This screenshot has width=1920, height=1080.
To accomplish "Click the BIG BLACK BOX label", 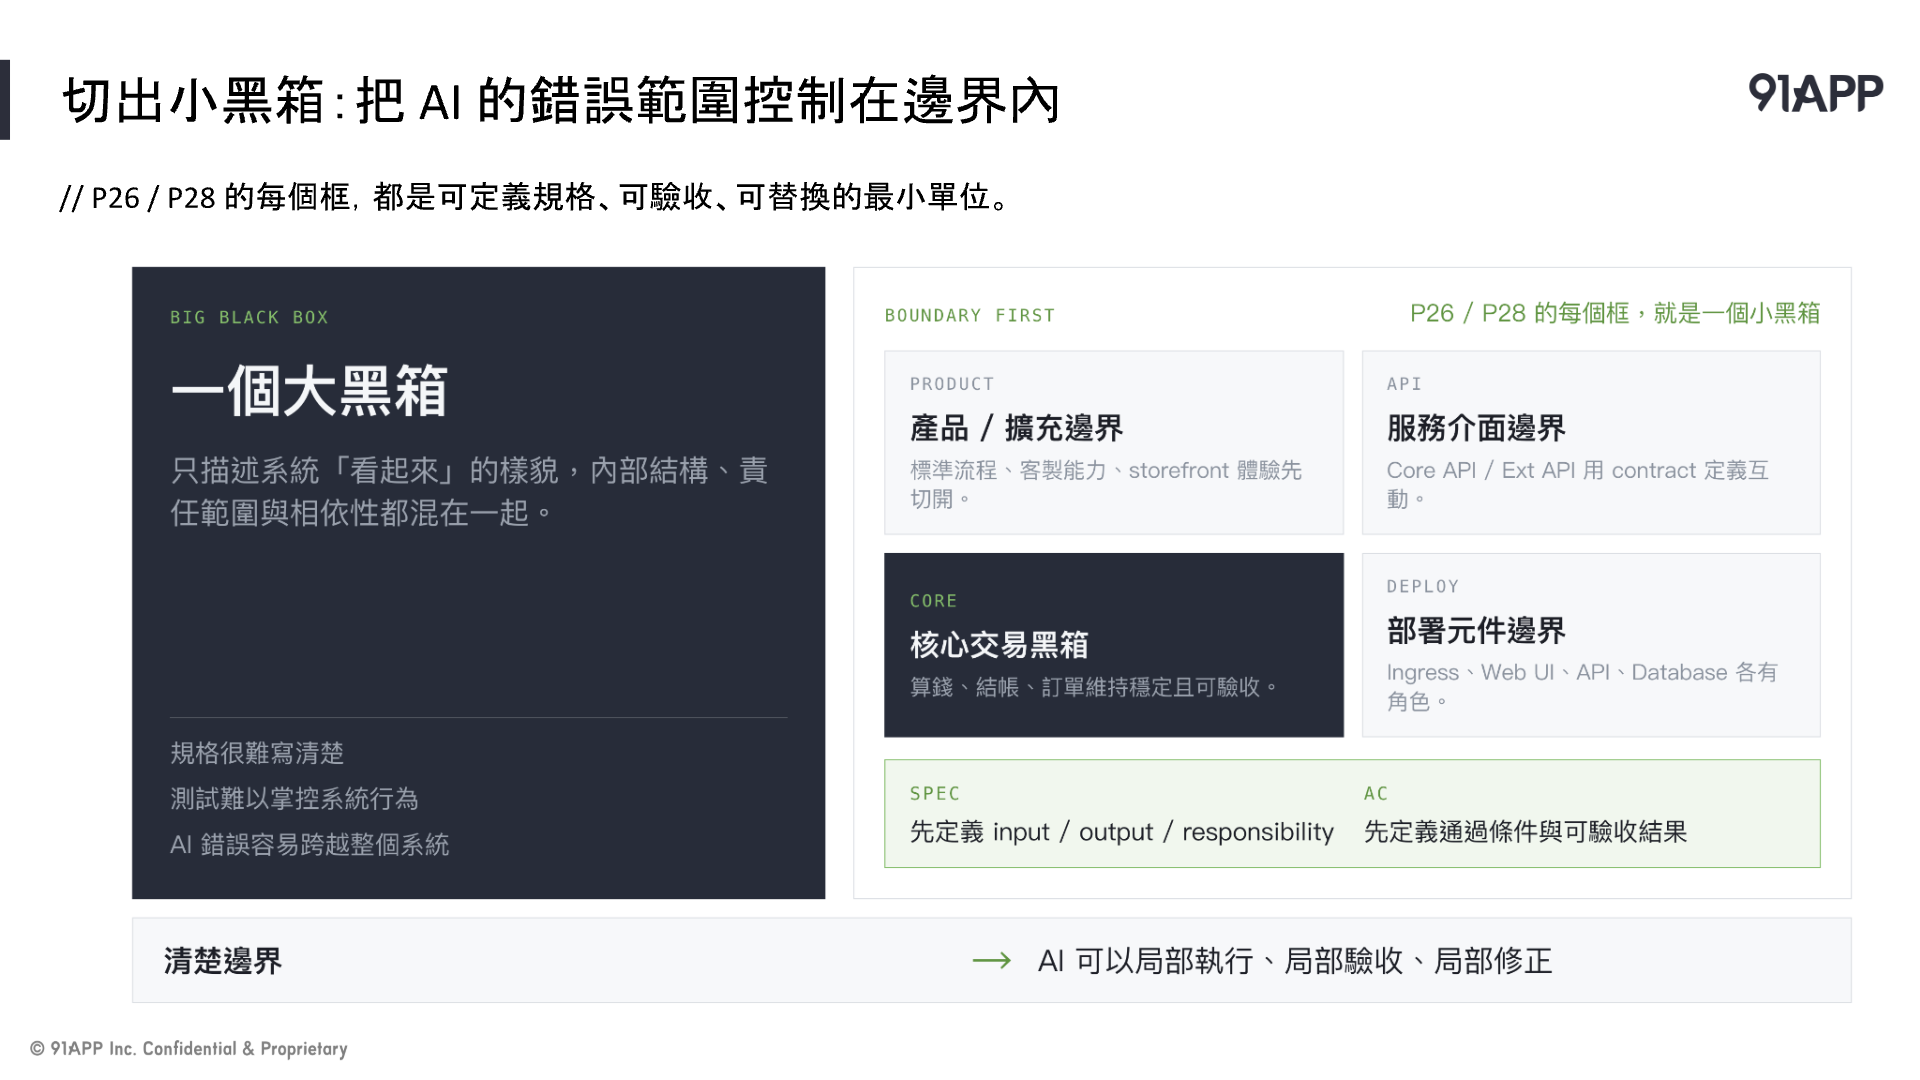I will (249, 317).
